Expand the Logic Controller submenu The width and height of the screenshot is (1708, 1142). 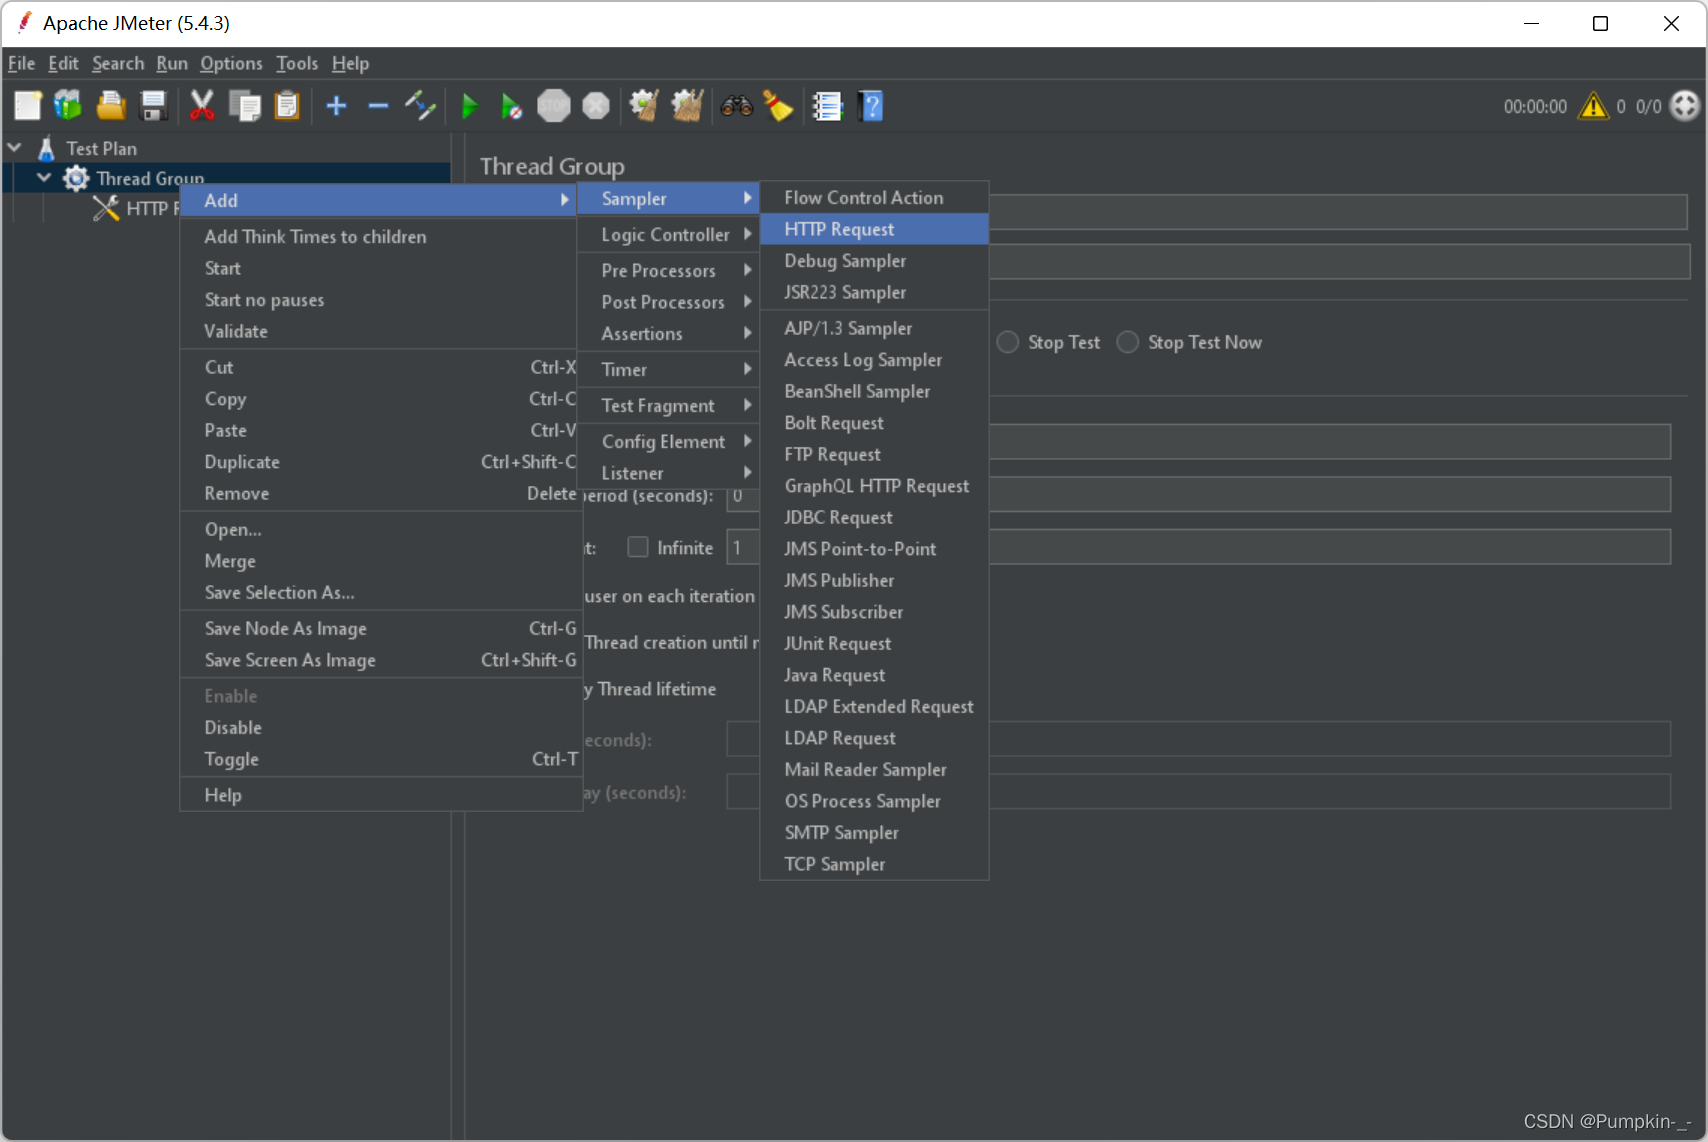click(667, 235)
